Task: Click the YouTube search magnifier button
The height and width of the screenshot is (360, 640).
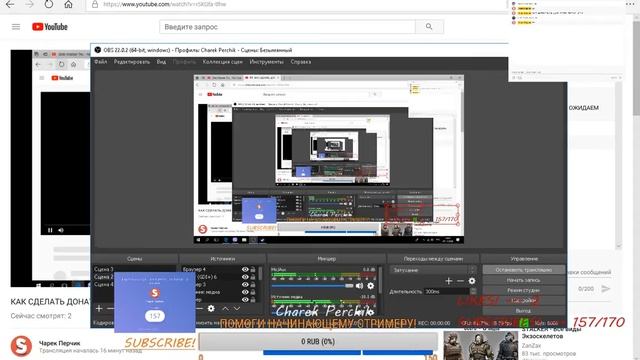Action: tap(429, 27)
